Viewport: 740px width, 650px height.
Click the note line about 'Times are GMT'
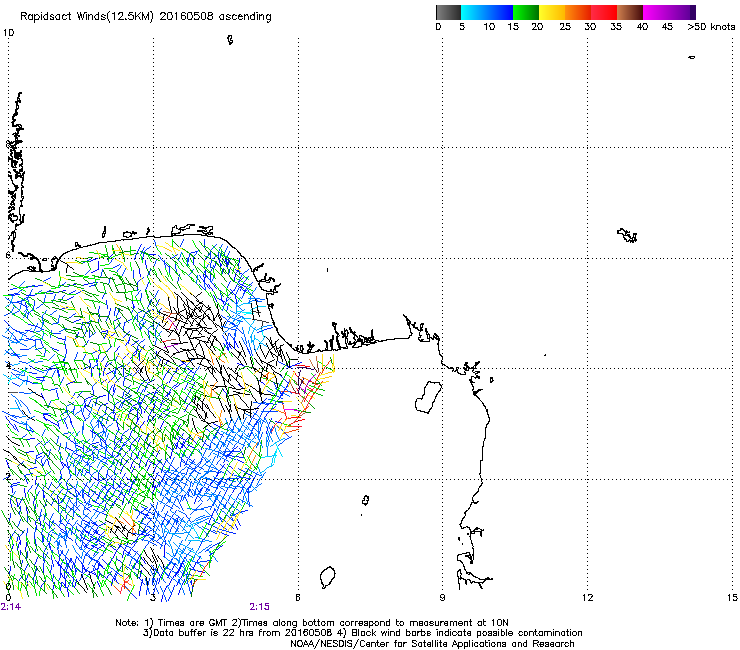(312, 623)
